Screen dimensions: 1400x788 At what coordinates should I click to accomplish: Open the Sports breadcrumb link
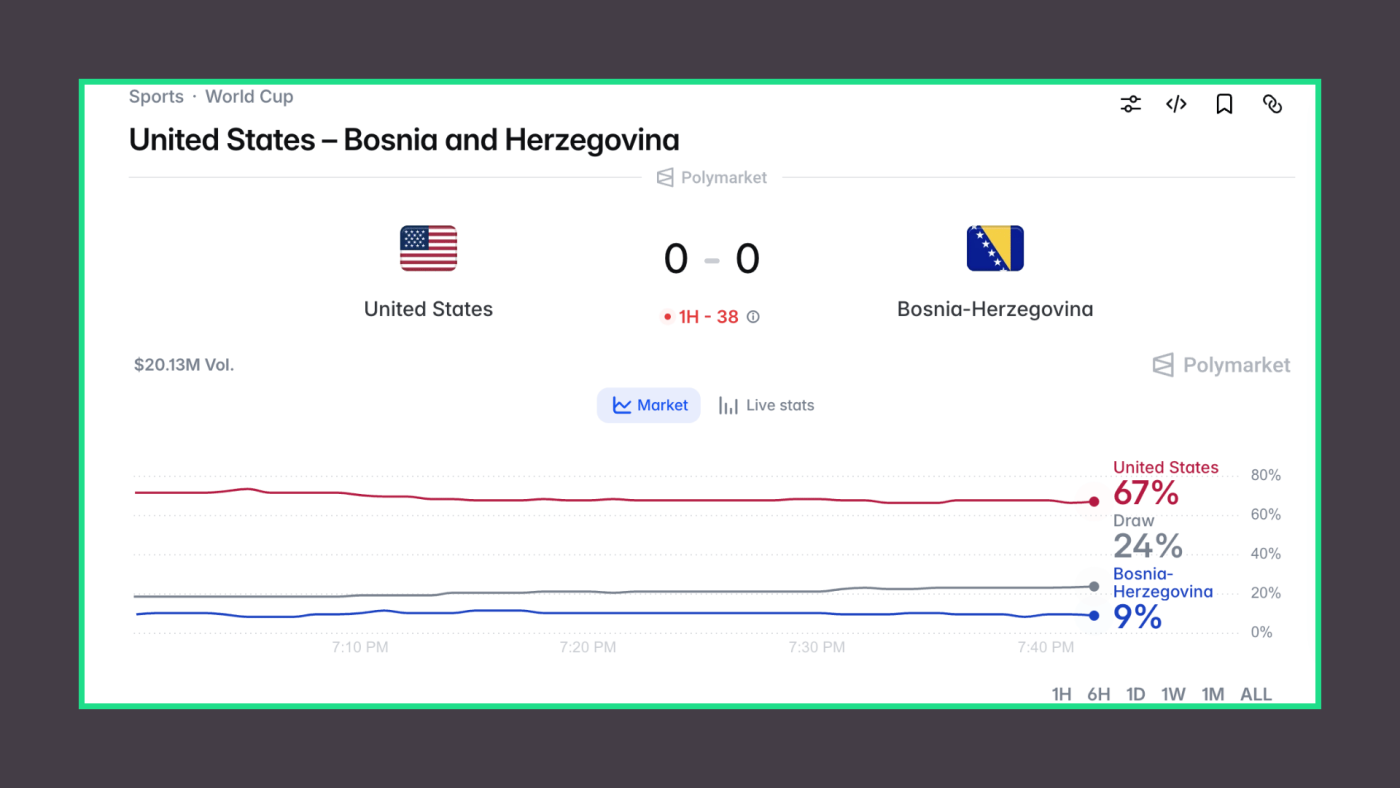click(156, 97)
